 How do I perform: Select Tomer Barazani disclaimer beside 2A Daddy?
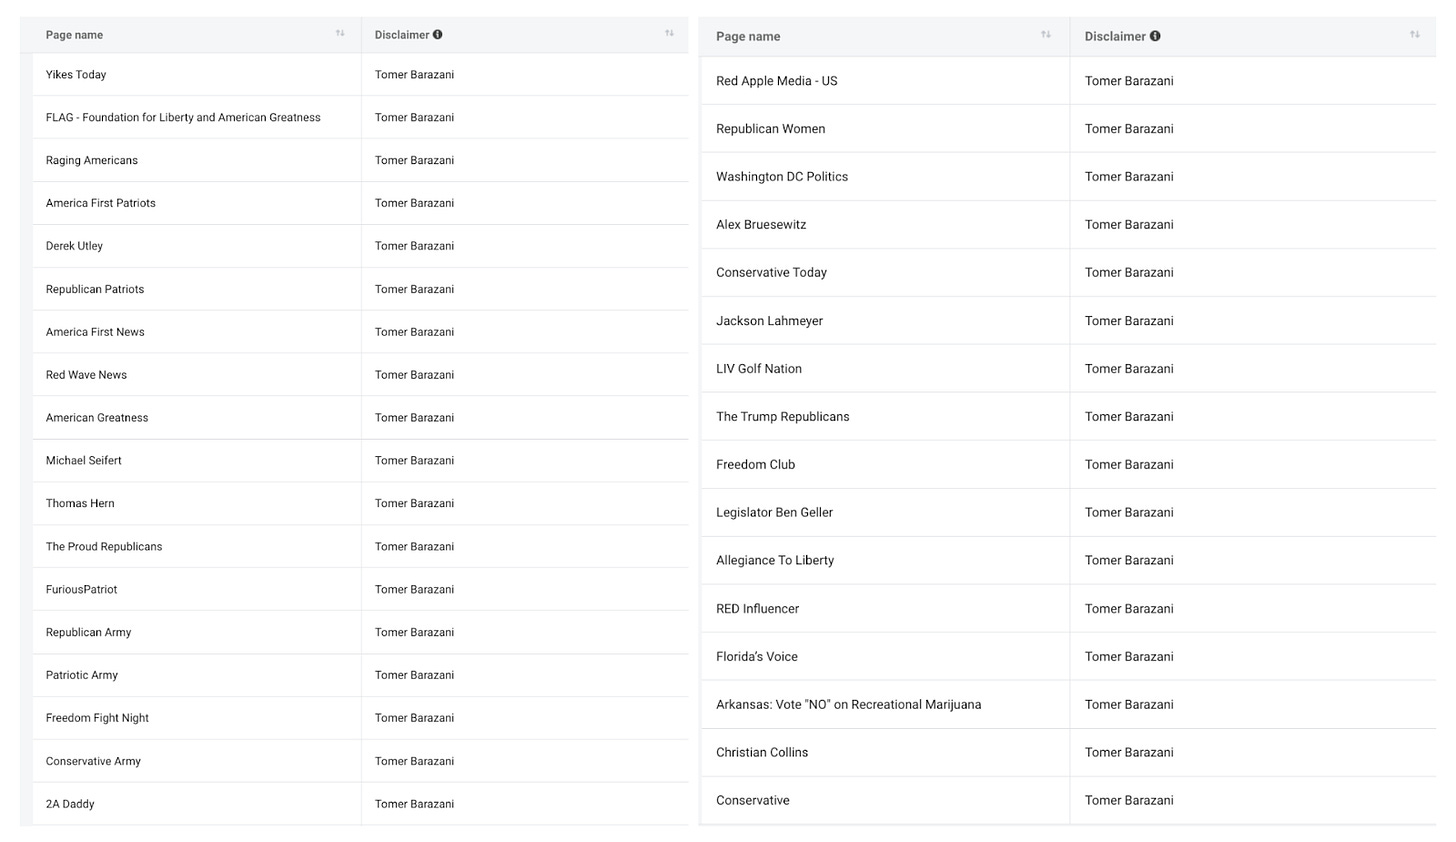coord(414,804)
